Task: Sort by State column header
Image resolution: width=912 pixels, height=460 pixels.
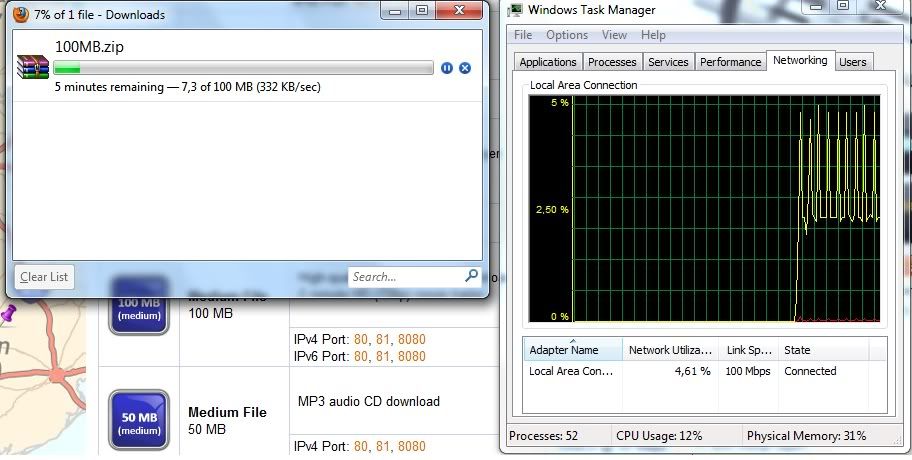Action: click(823, 350)
